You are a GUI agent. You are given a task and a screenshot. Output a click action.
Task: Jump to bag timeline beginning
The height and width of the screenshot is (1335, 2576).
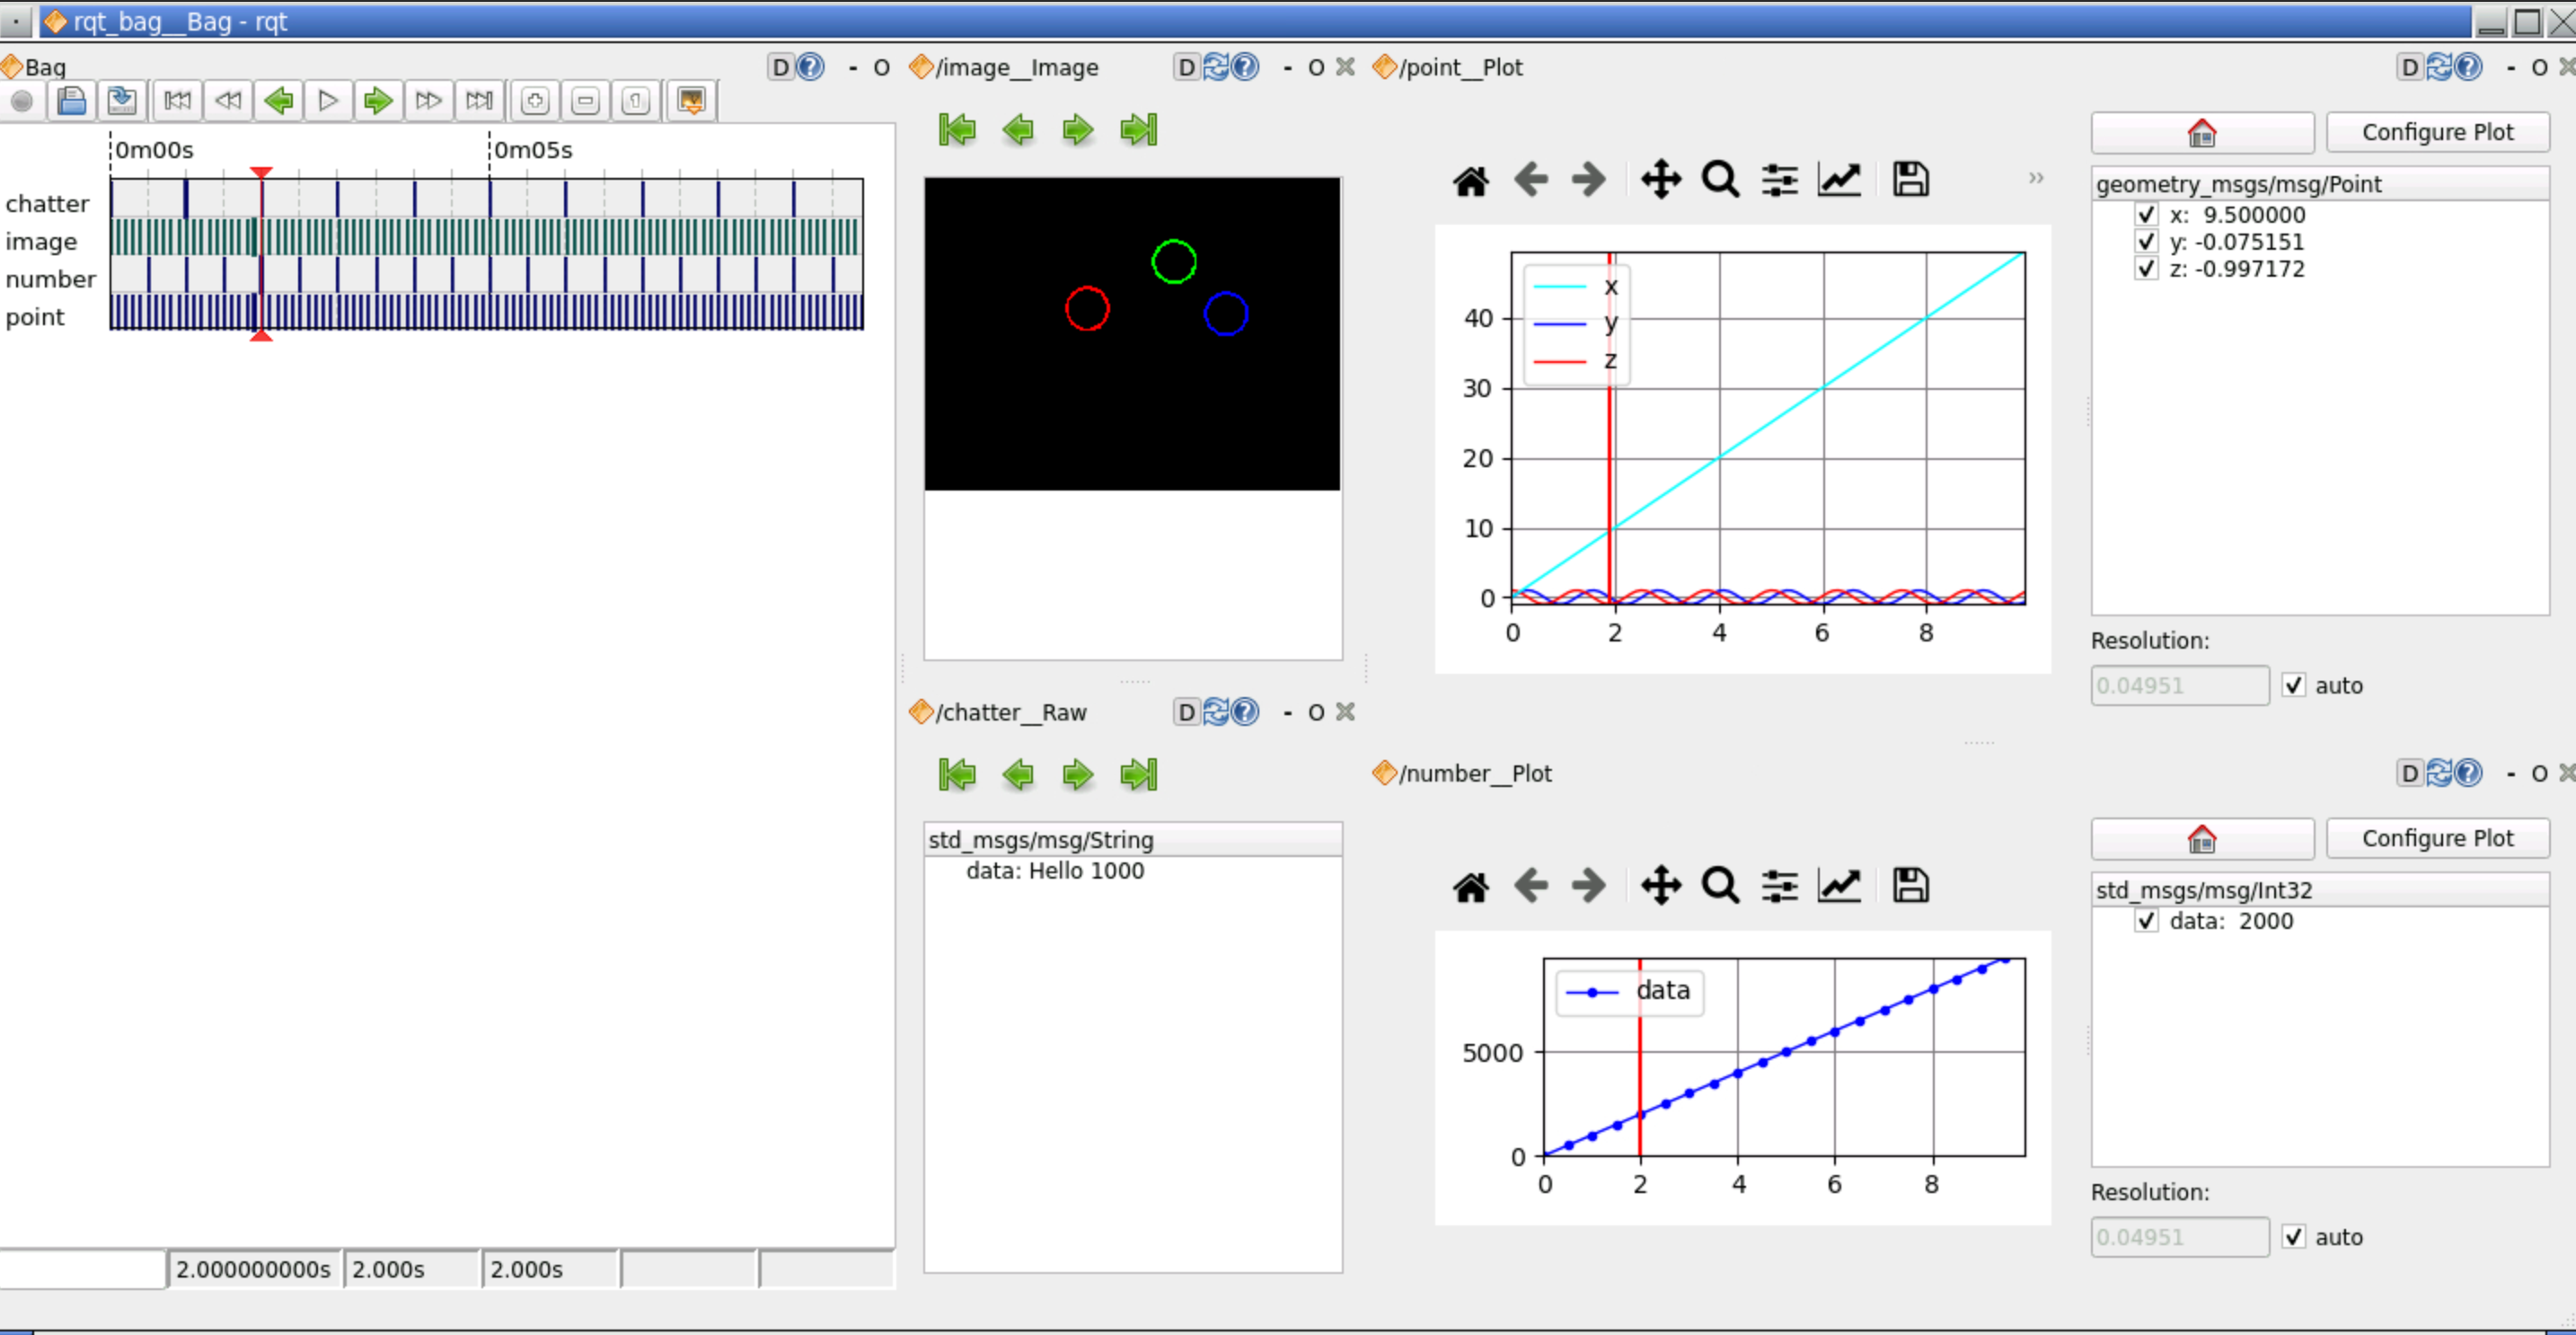pyautogui.click(x=178, y=101)
